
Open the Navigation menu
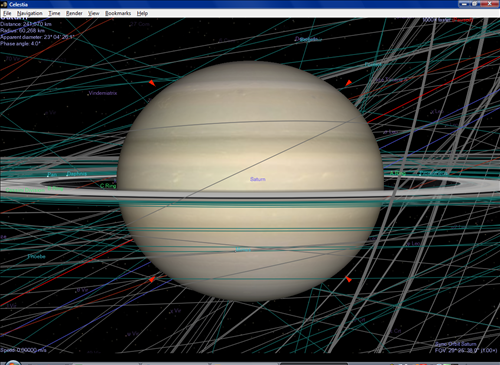tap(30, 13)
